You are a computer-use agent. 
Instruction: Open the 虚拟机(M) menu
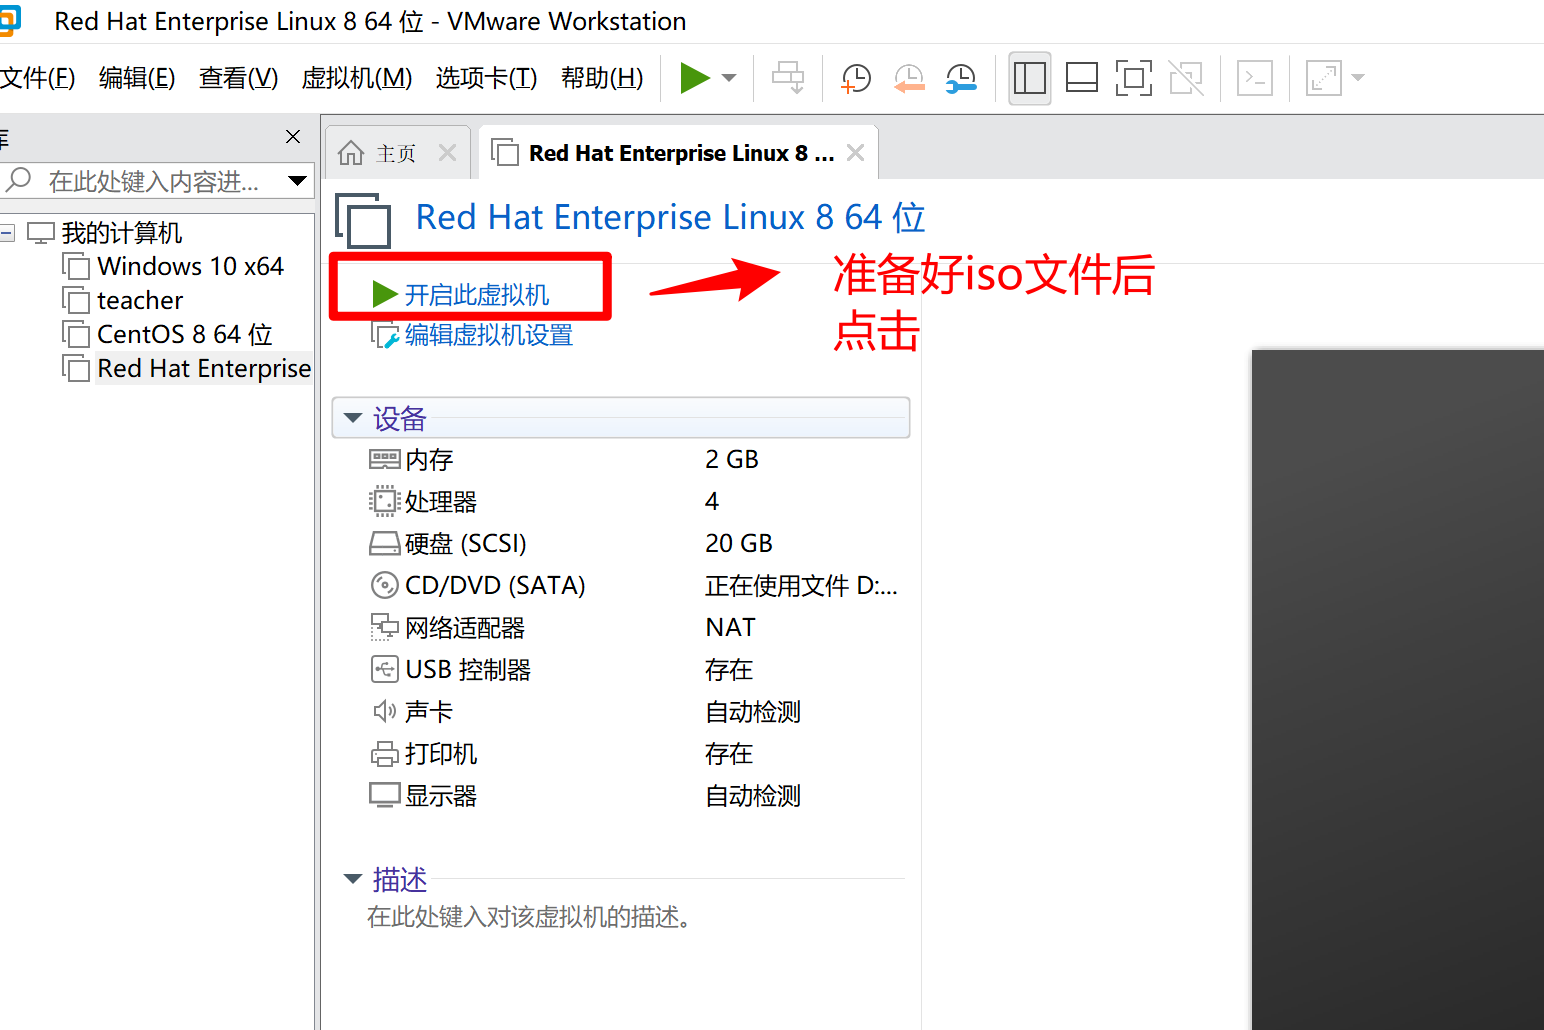[357, 78]
